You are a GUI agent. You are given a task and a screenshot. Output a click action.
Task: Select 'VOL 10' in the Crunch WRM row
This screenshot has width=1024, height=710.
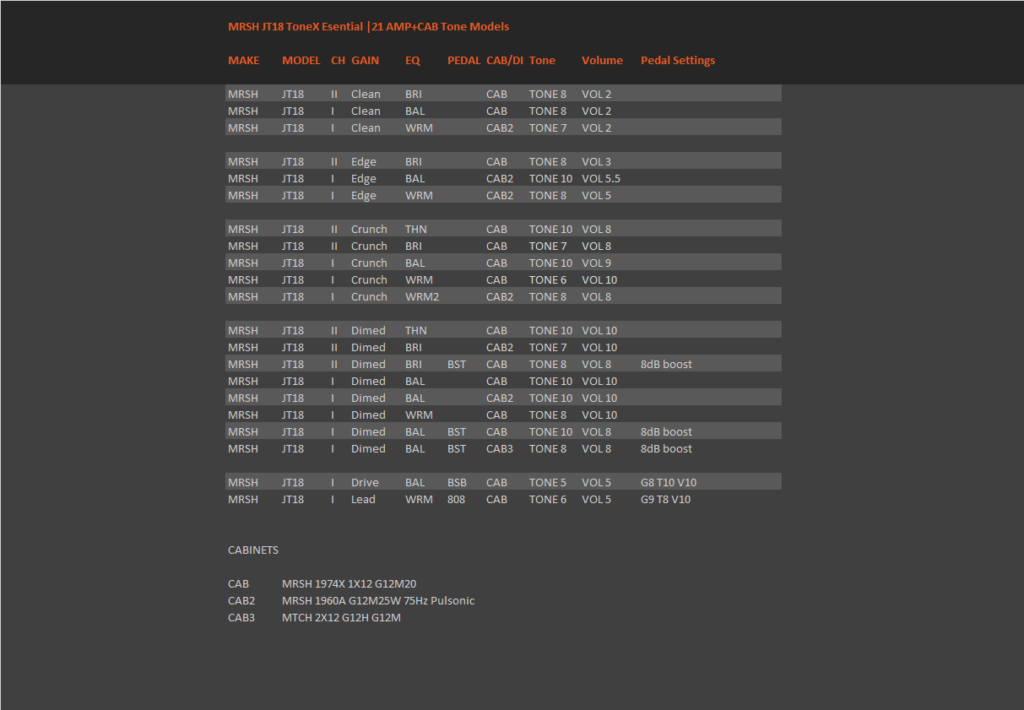pos(600,280)
